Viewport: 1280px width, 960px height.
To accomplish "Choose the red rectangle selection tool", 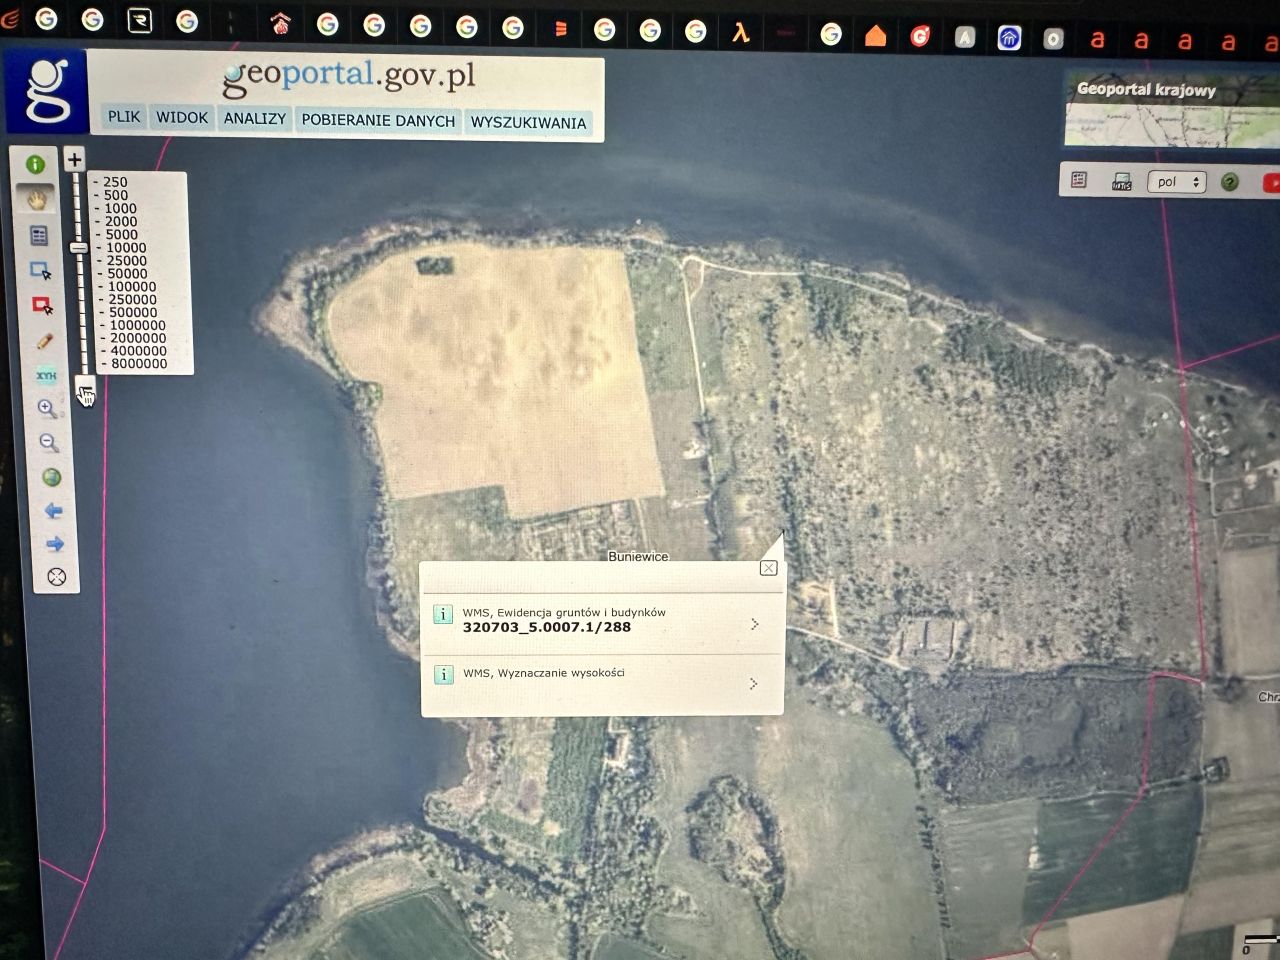I will pos(43,306).
